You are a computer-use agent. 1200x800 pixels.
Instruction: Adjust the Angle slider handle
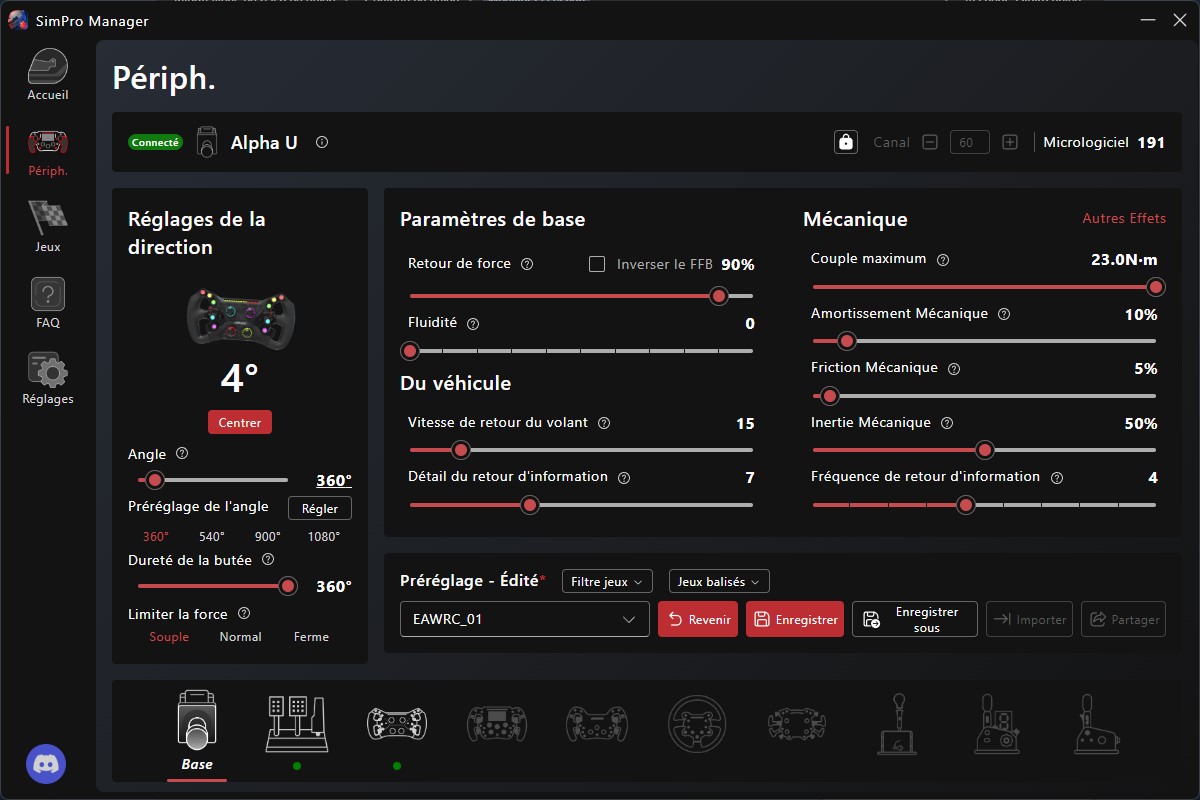pyautogui.click(x=155, y=480)
